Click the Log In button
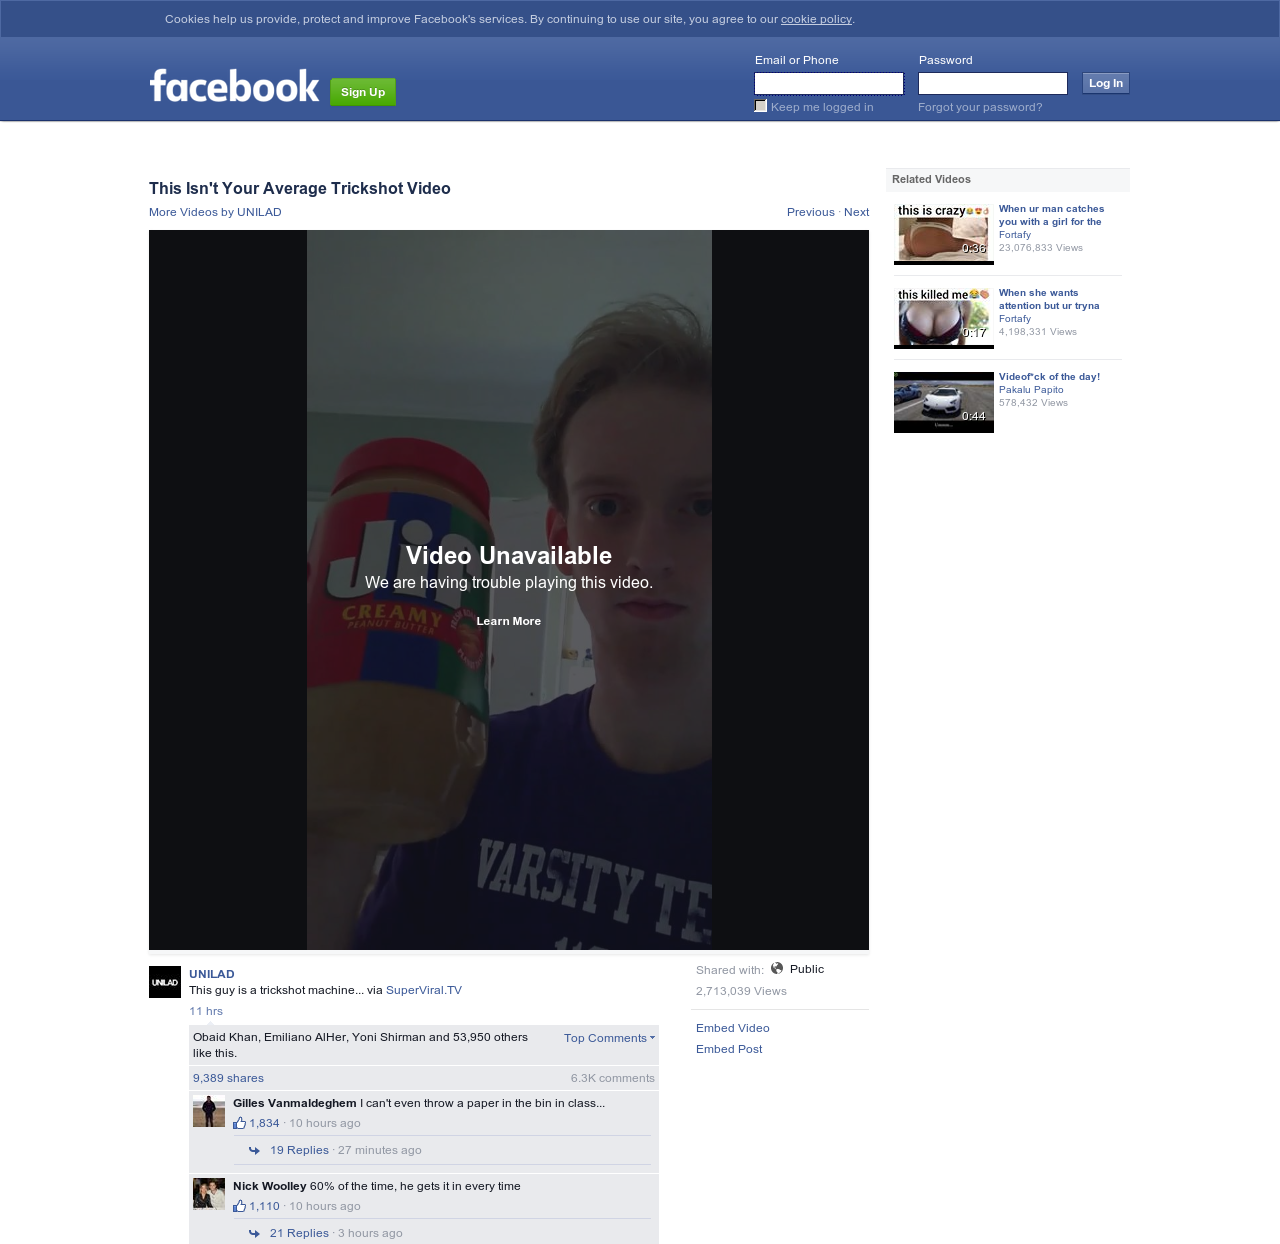Image resolution: width=1280 pixels, height=1244 pixels. pyautogui.click(x=1106, y=83)
